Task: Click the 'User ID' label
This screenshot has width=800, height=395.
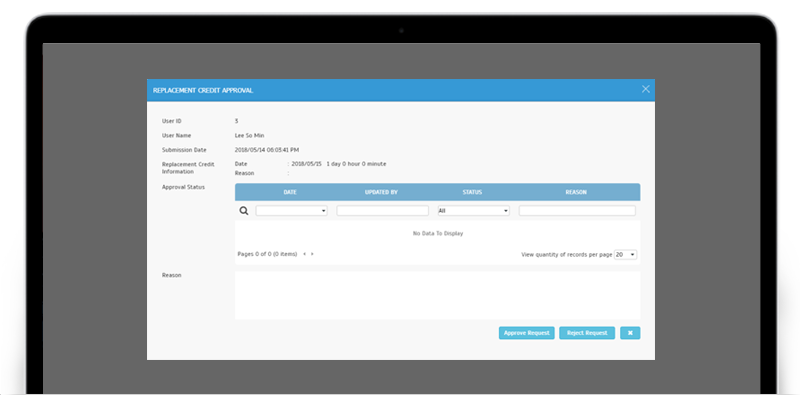Action: (x=171, y=121)
